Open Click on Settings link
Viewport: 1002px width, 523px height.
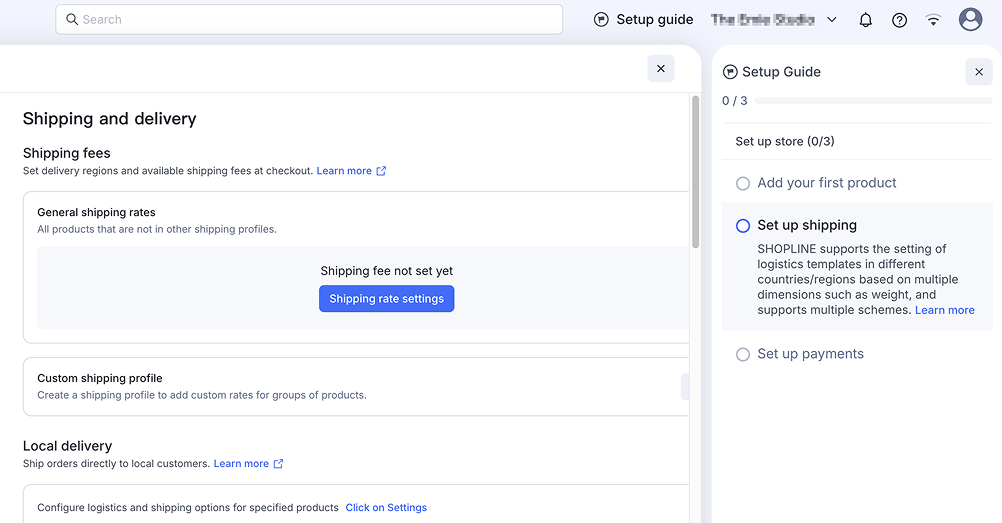click(x=386, y=508)
